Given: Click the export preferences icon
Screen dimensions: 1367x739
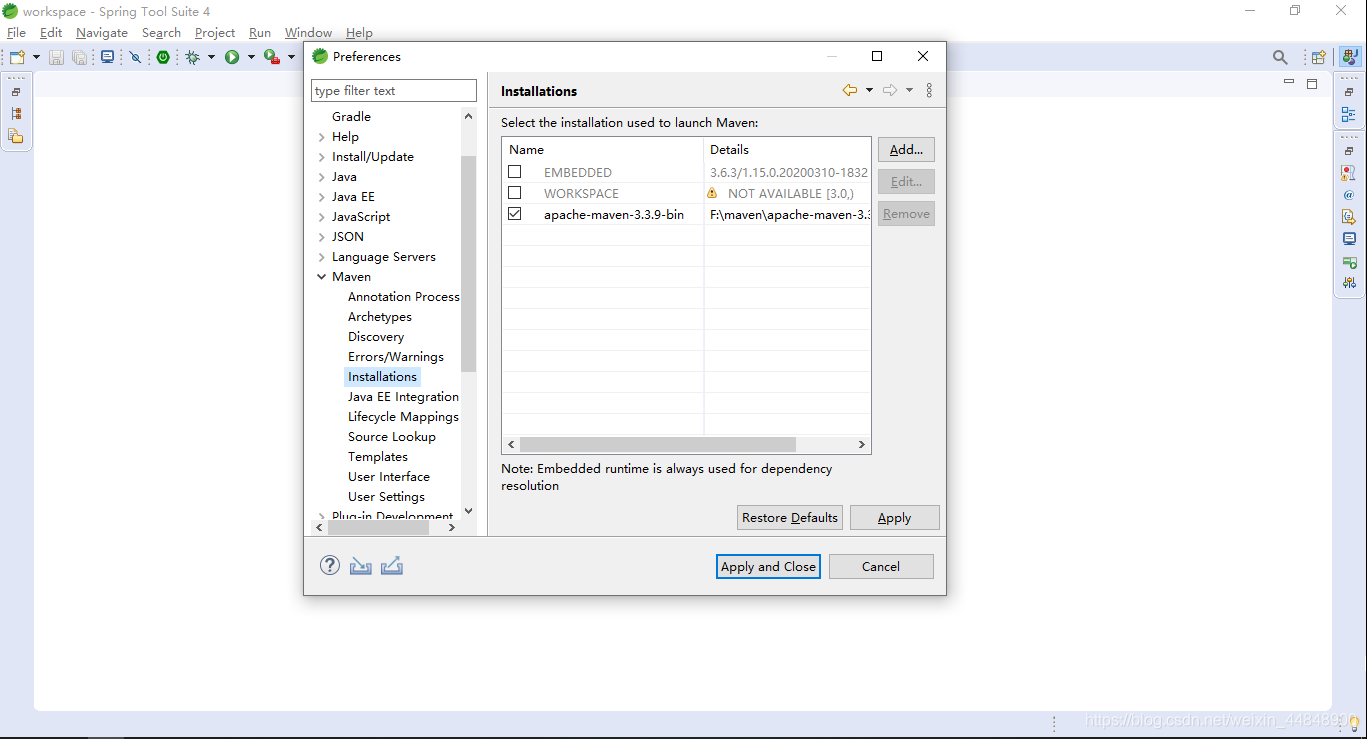Looking at the screenshot, I should point(392,565).
